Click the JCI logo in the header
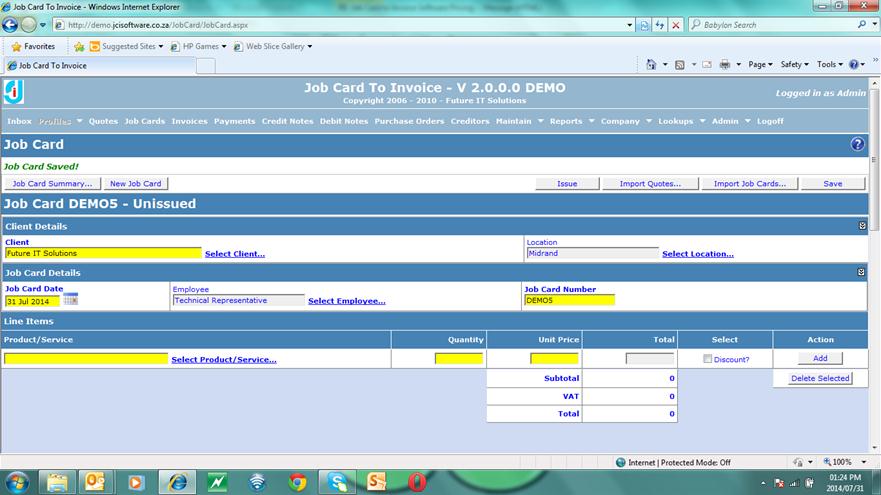Image resolution: width=881 pixels, height=495 pixels. click(13, 93)
